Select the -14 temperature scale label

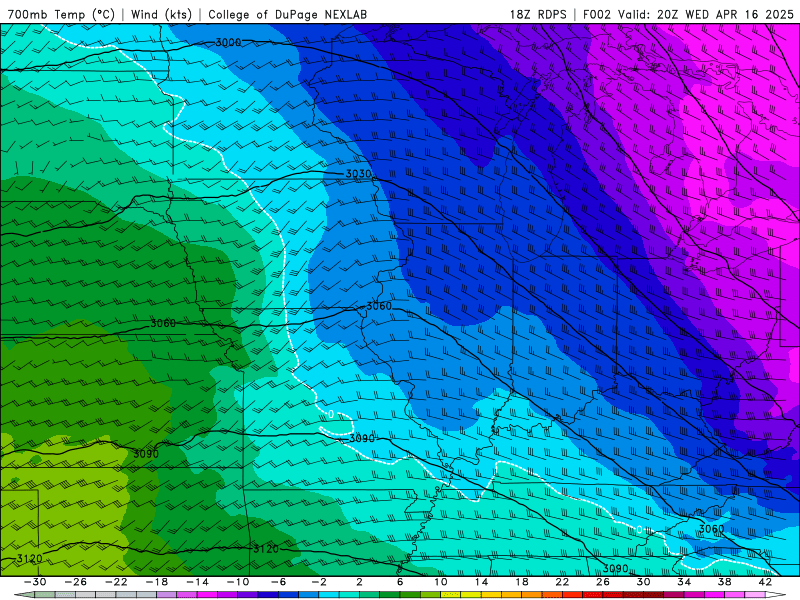click(x=197, y=582)
